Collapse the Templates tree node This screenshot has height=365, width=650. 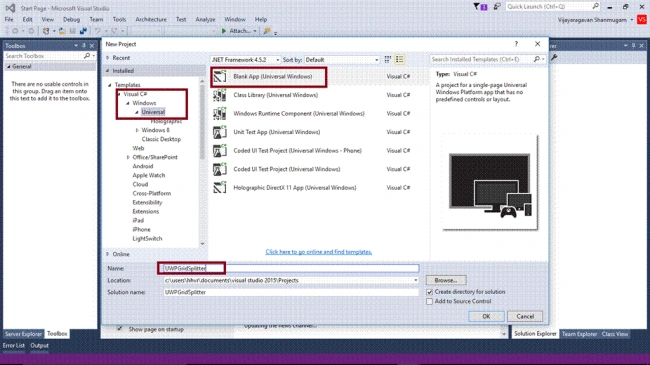click(110, 85)
